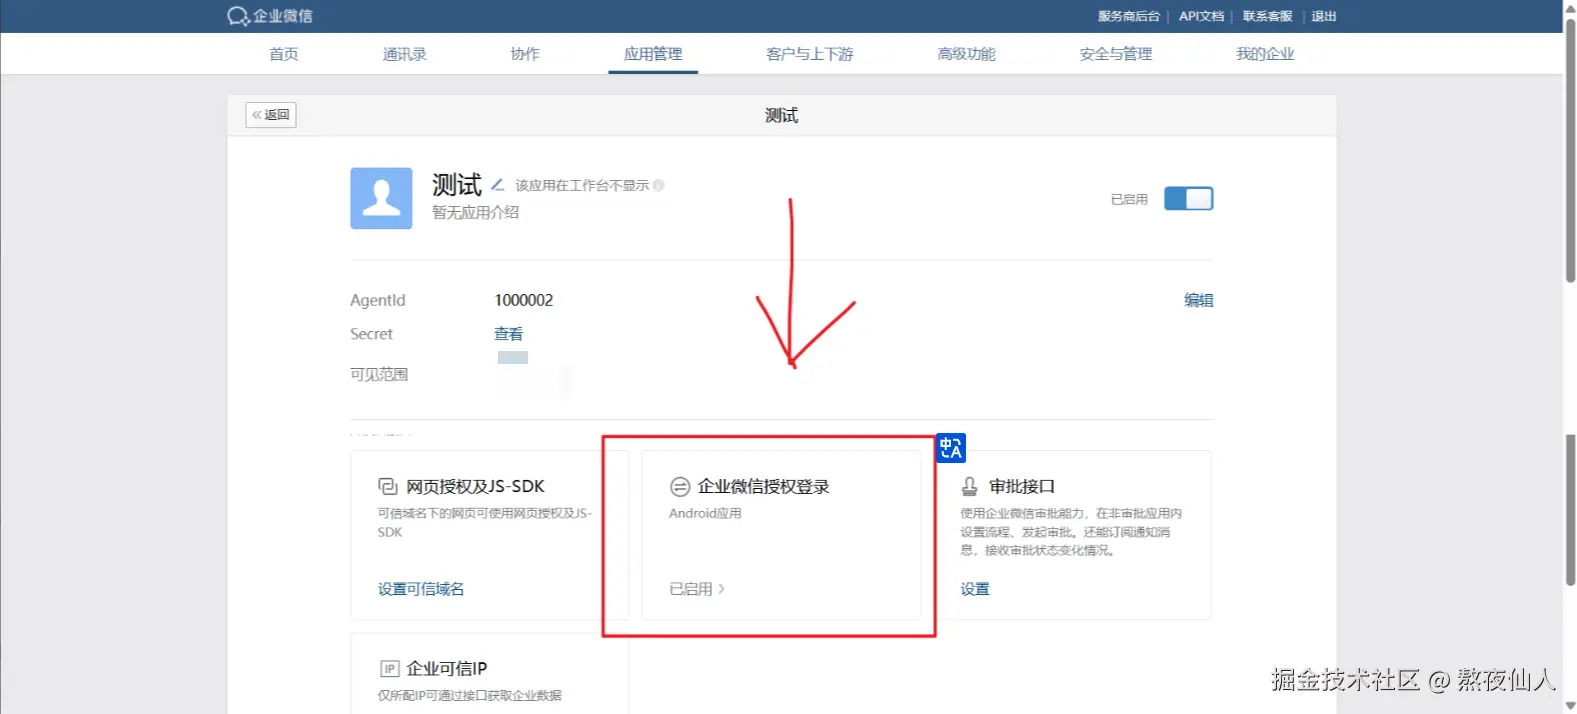Open the 安全与管理 tab
1577x714 pixels.
[1116, 54]
